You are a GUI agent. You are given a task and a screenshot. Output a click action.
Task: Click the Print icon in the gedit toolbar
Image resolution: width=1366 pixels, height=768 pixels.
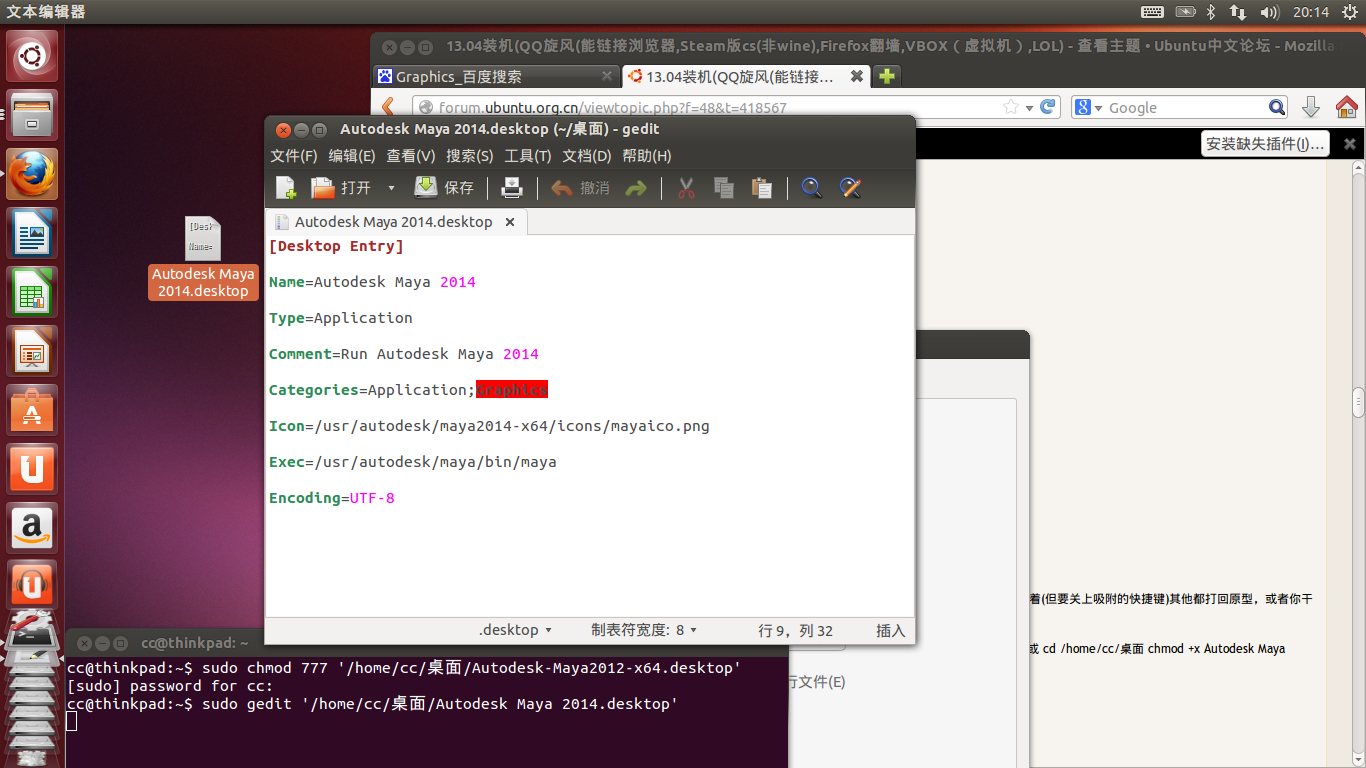512,187
